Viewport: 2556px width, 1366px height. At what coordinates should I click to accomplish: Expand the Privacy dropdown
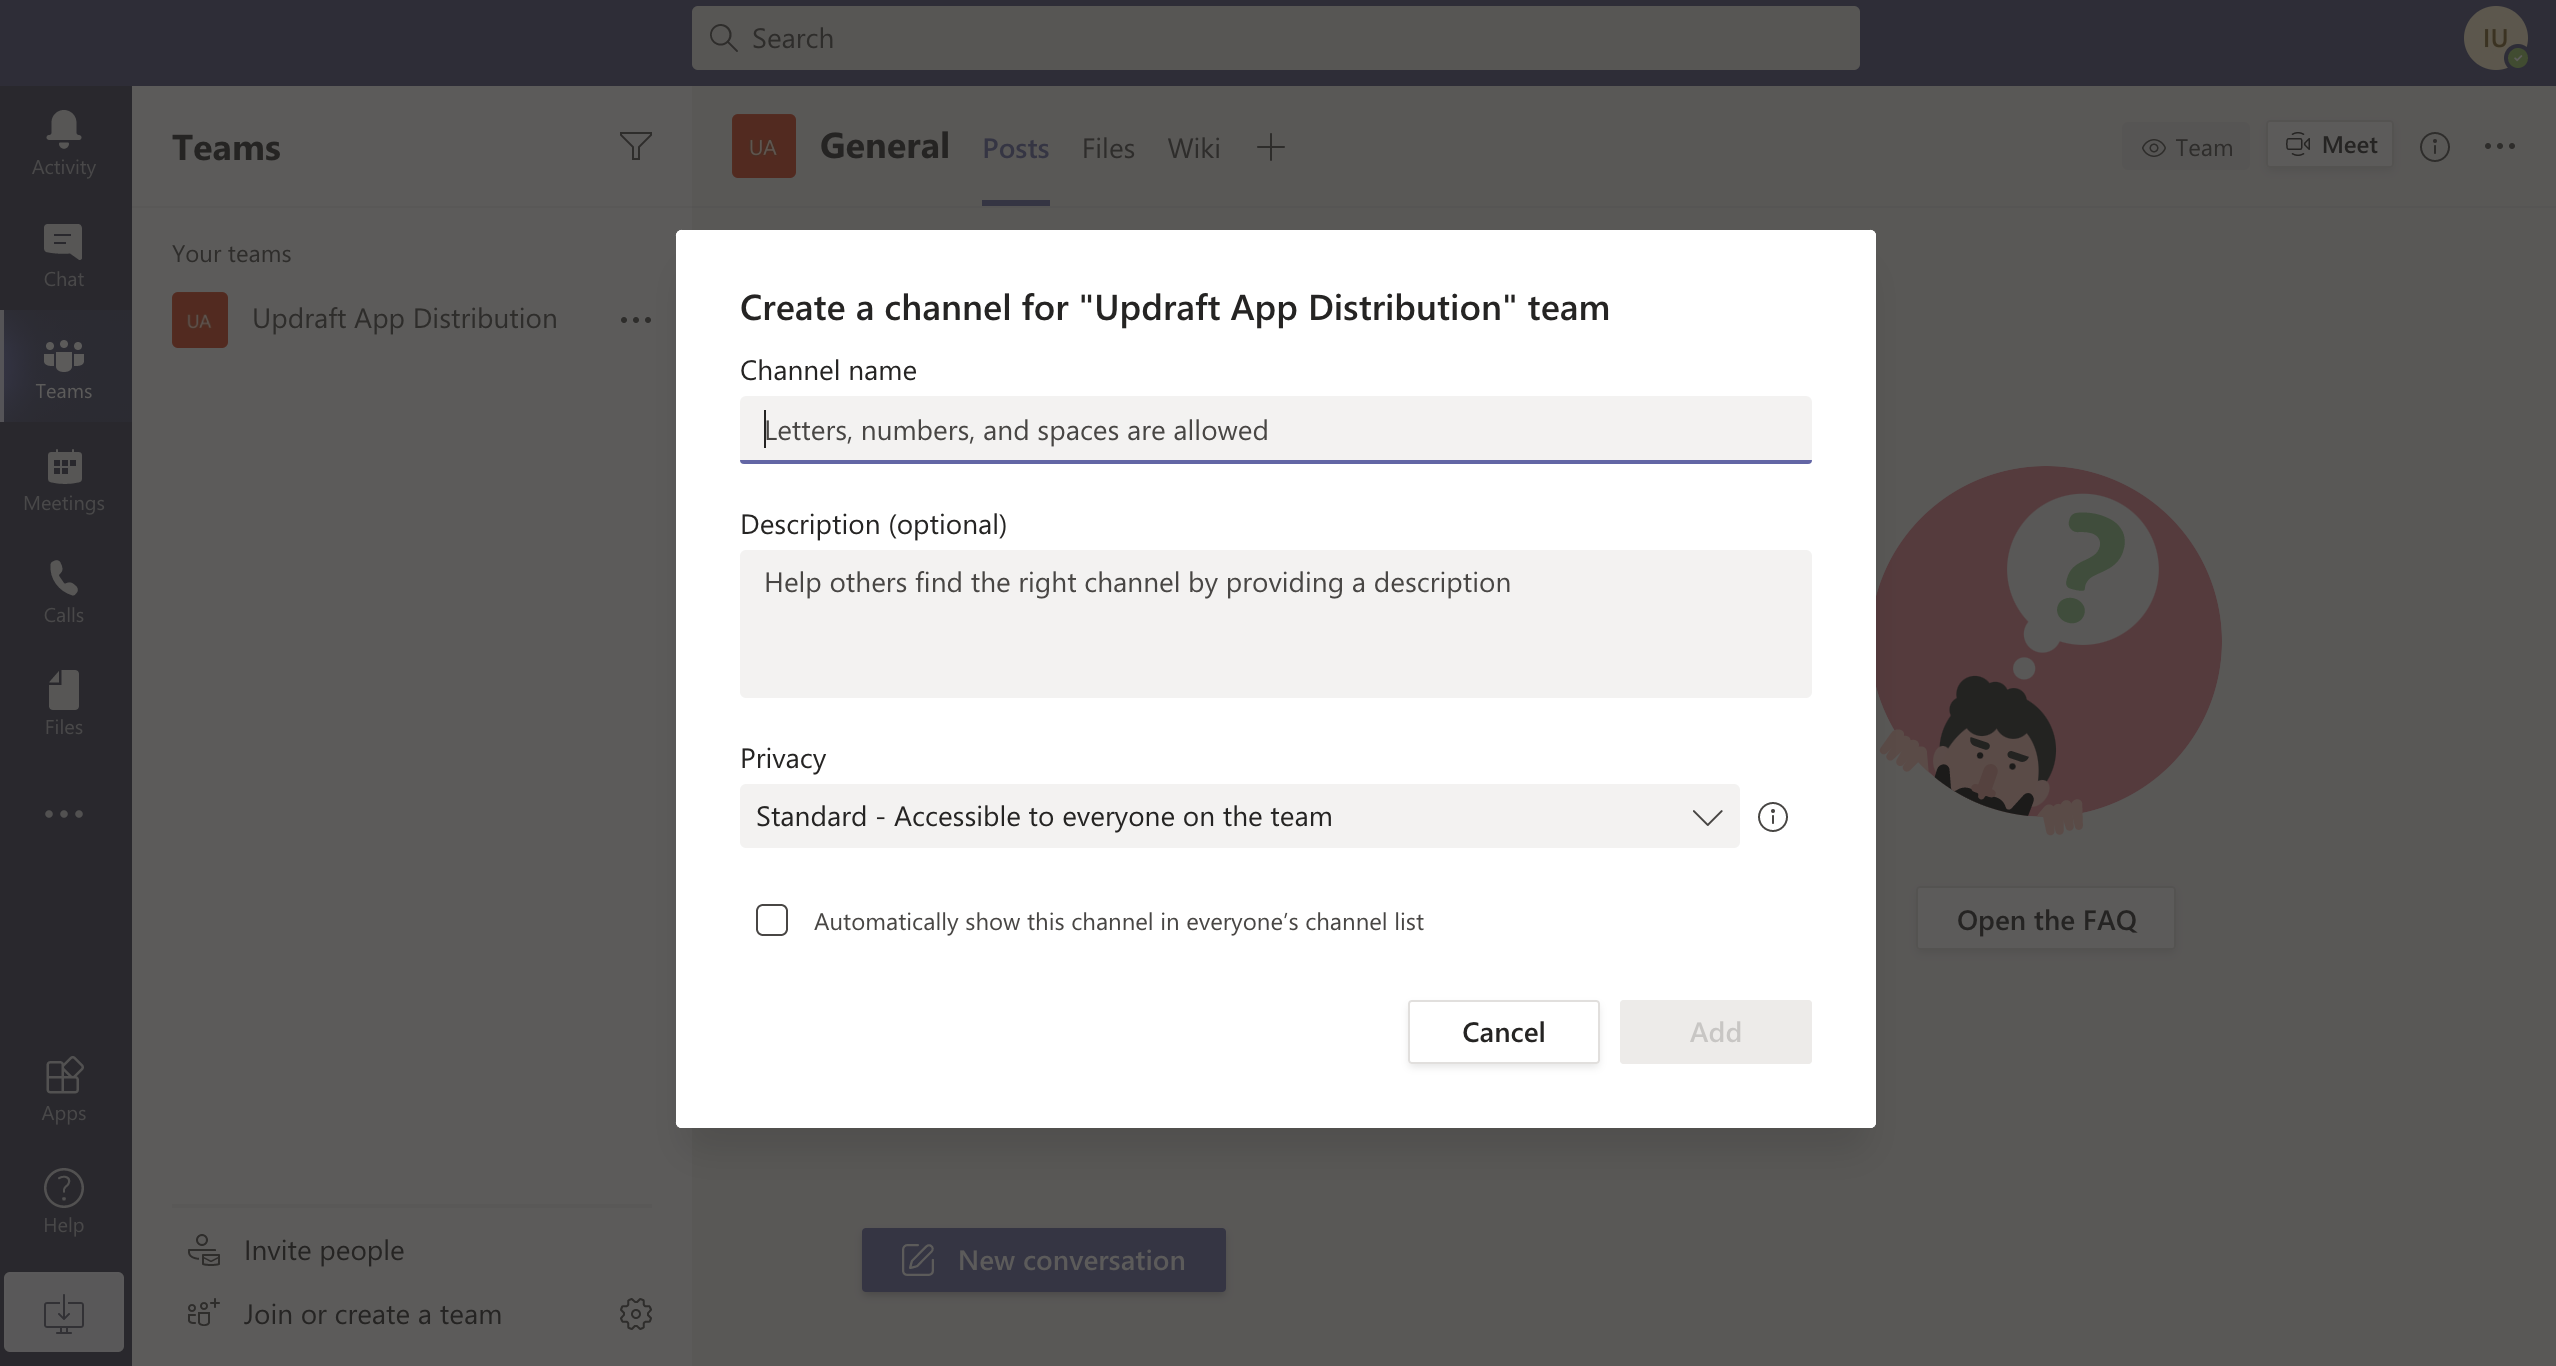tap(1239, 816)
